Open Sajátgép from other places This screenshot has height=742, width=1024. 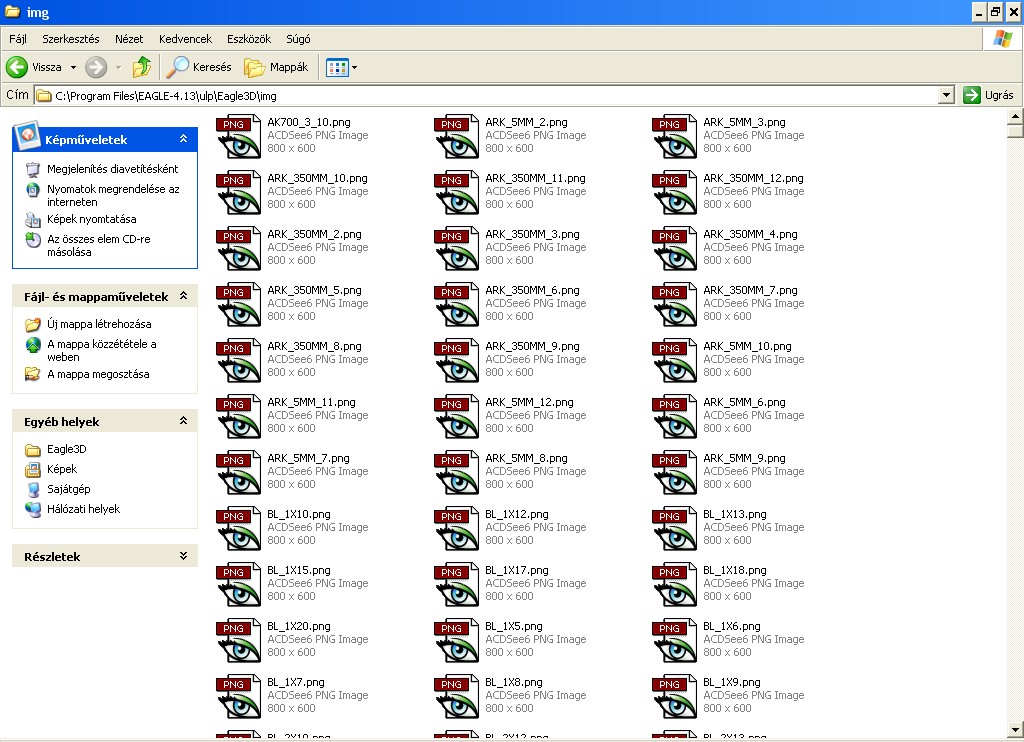tap(69, 489)
